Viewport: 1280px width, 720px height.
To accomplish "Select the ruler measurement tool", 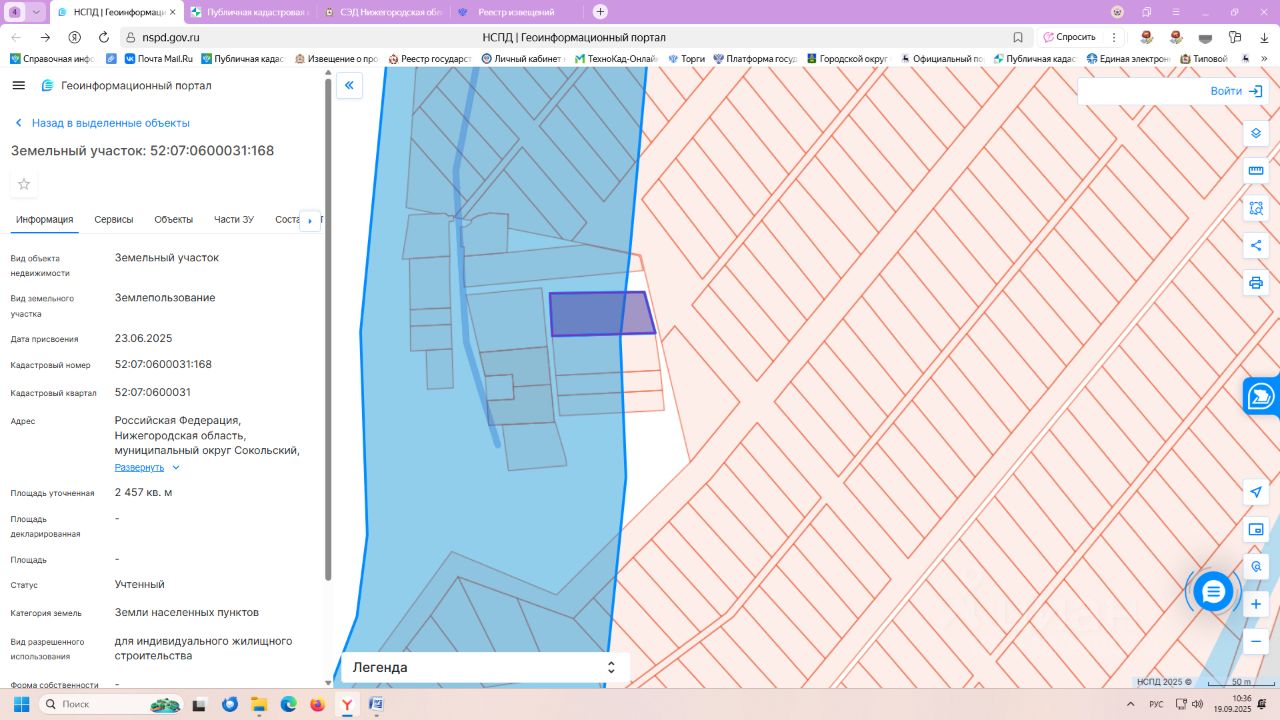I will (1256, 171).
